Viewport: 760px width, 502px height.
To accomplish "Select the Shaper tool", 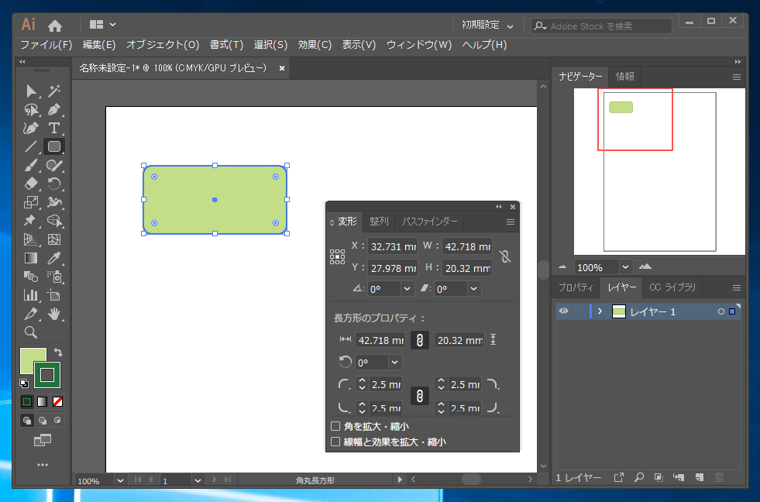I will coord(54,165).
